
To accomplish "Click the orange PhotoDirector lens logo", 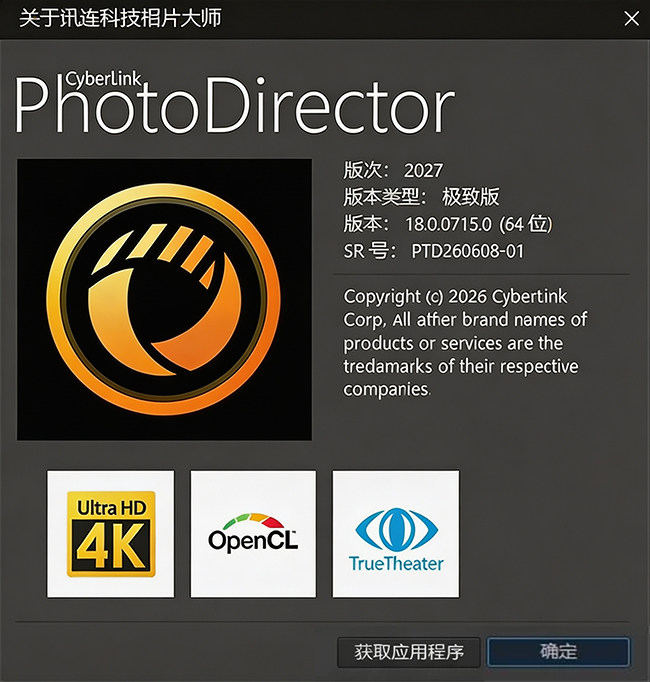I will [164, 299].
